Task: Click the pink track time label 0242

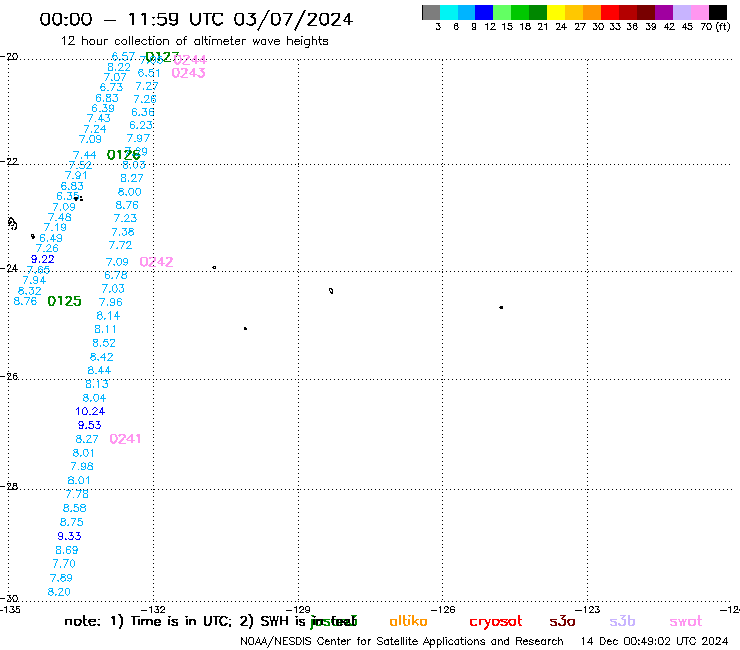Action: coord(156,262)
